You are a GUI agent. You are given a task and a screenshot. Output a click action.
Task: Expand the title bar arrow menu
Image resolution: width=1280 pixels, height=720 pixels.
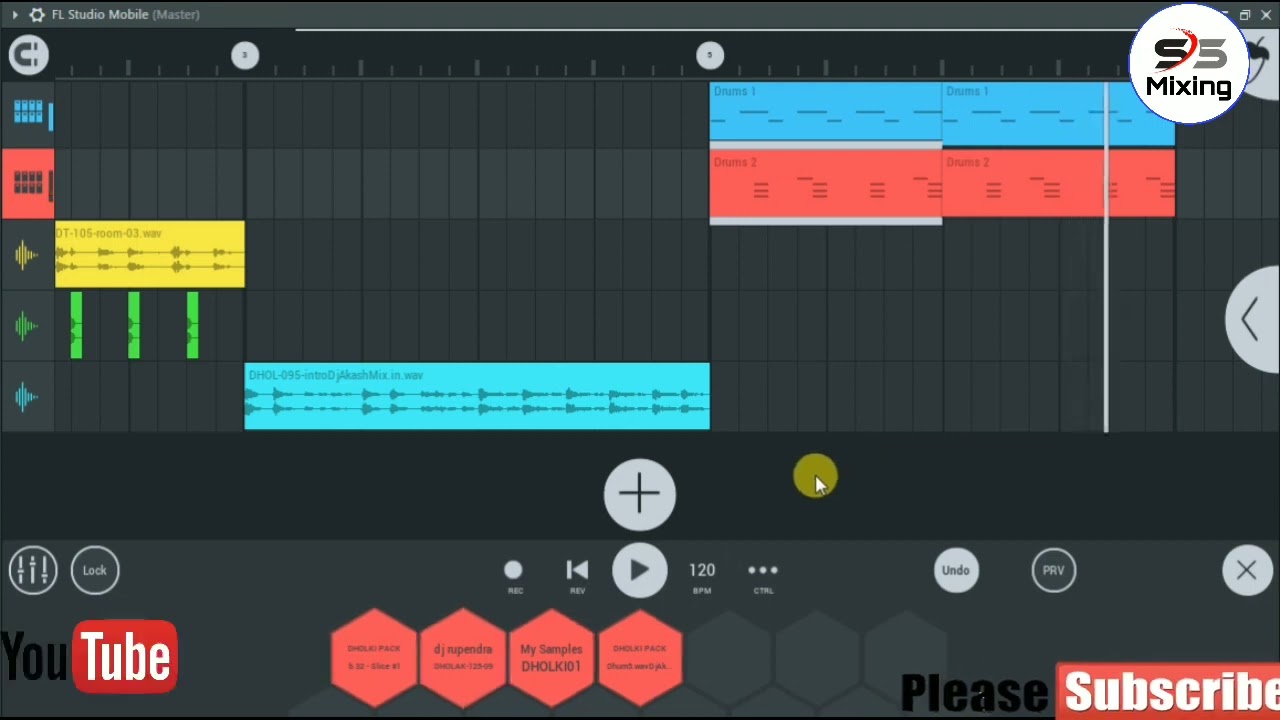(14, 14)
